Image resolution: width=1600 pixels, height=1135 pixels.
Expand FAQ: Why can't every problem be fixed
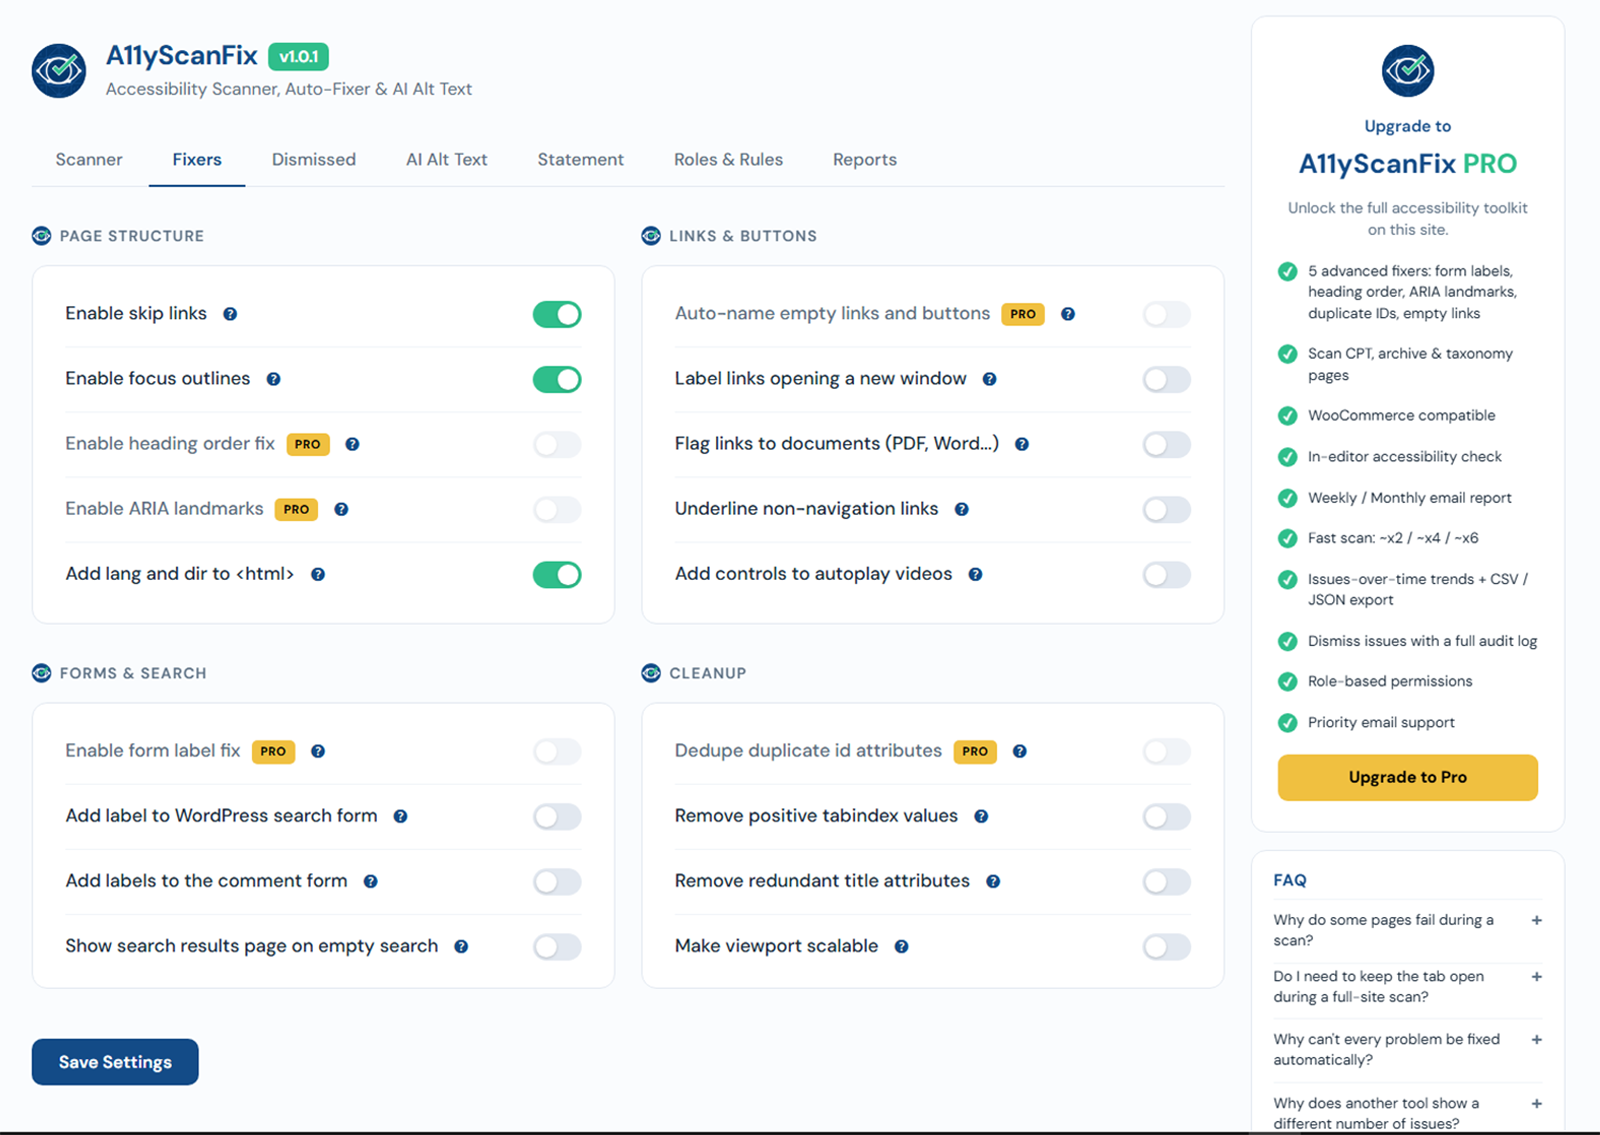(x=1407, y=1049)
